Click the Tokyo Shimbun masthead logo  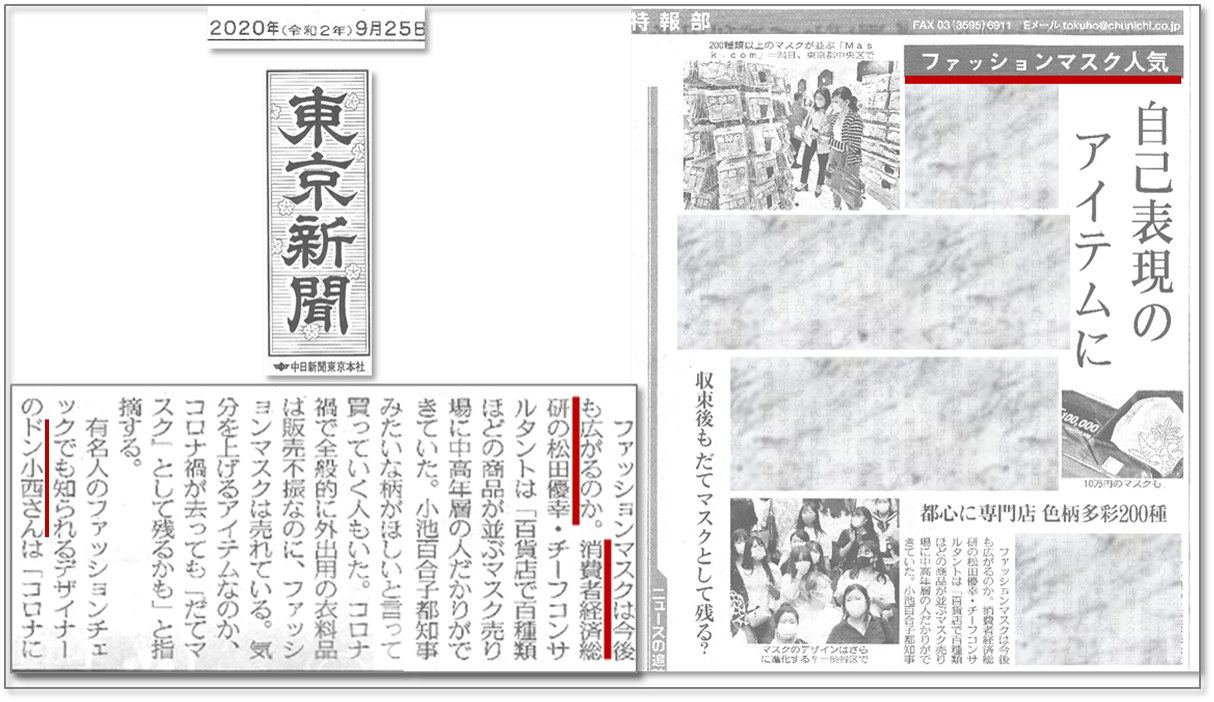(316, 214)
